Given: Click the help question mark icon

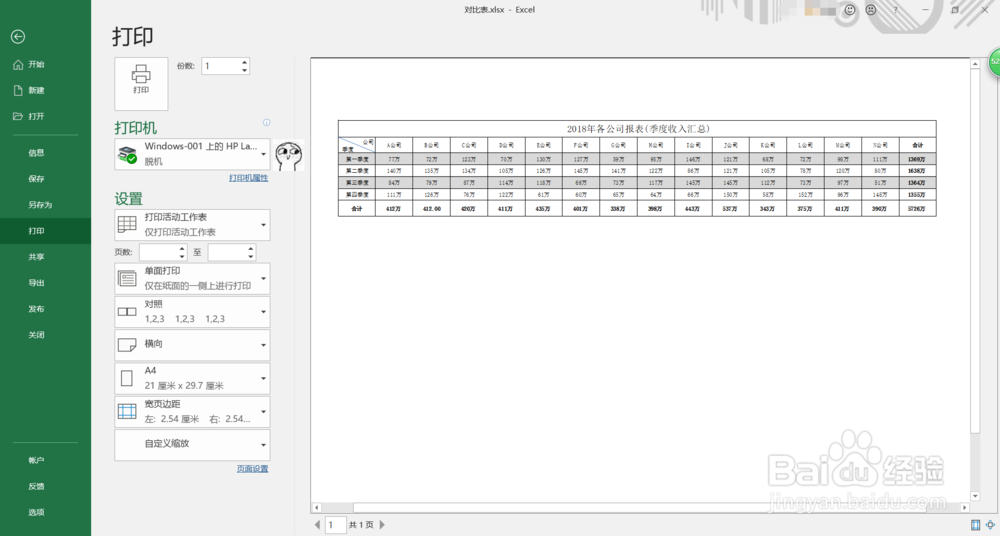Looking at the screenshot, I should 895,10.
